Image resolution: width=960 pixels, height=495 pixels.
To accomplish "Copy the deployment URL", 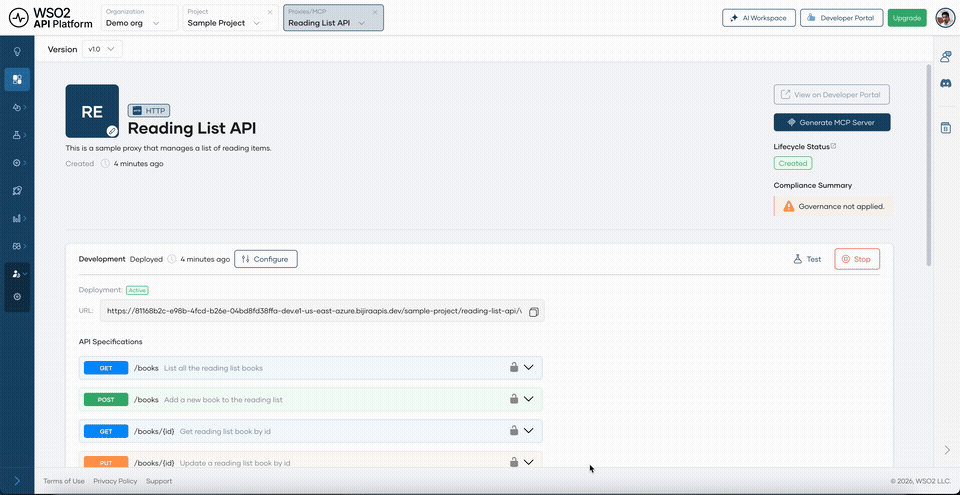I will pyautogui.click(x=533, y=312).
